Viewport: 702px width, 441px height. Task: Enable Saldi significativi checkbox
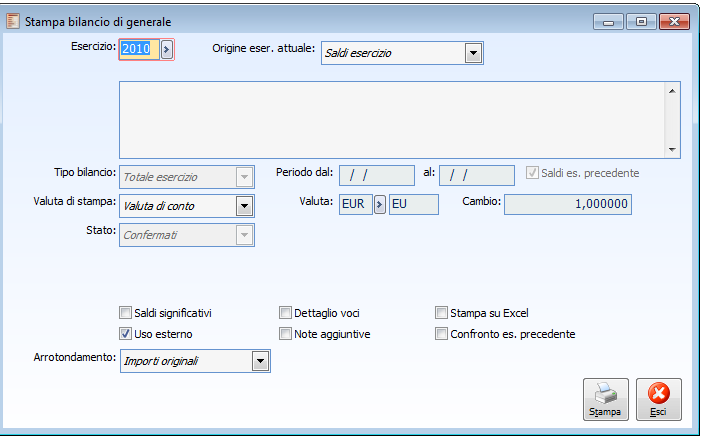click(125, 313)
